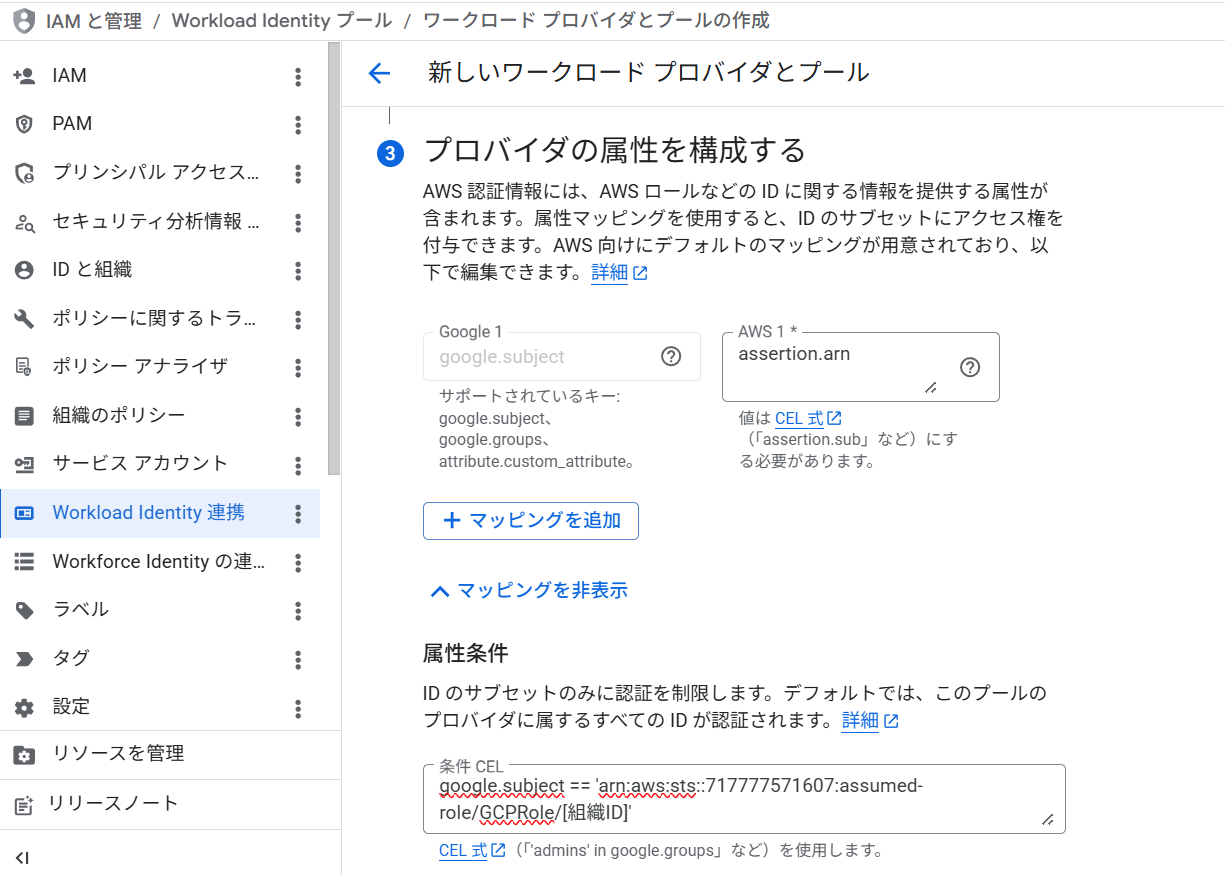Click the wrench icon for ポリシーに関するトラ…
1225x875 pixels.
click(x=24, y=319)
